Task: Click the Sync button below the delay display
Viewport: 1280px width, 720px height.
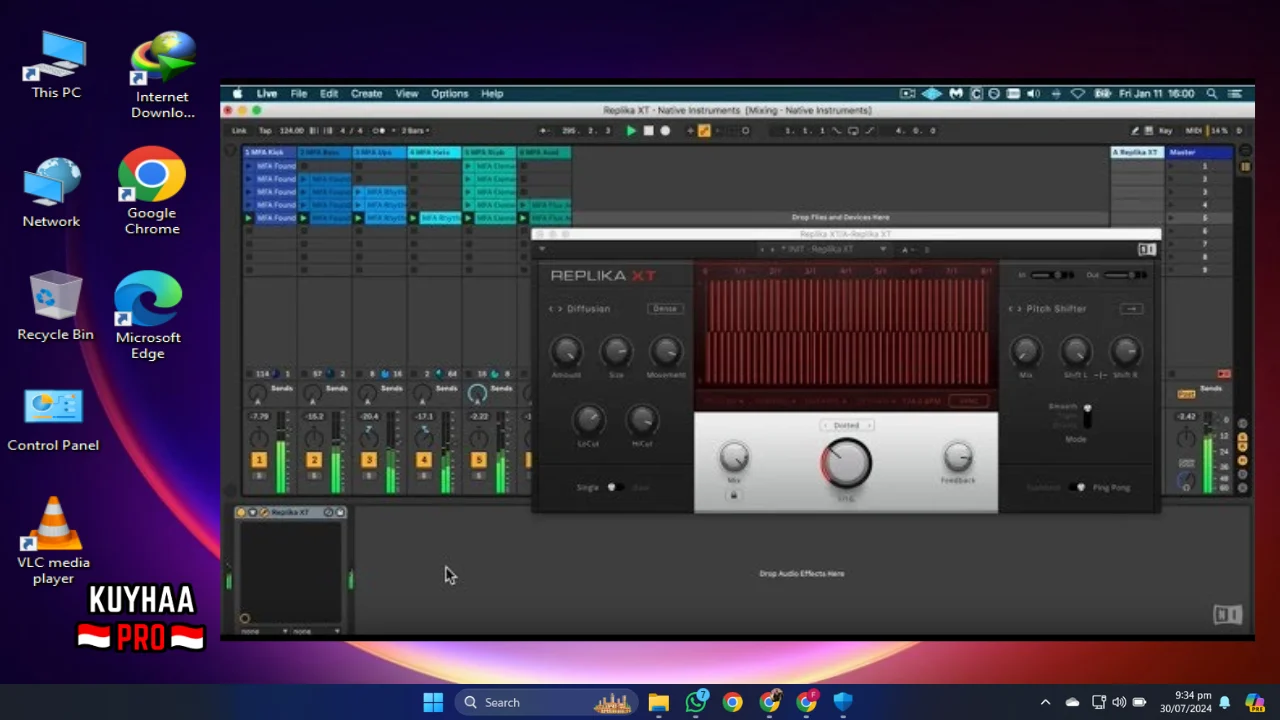Action: click(968, 401)
